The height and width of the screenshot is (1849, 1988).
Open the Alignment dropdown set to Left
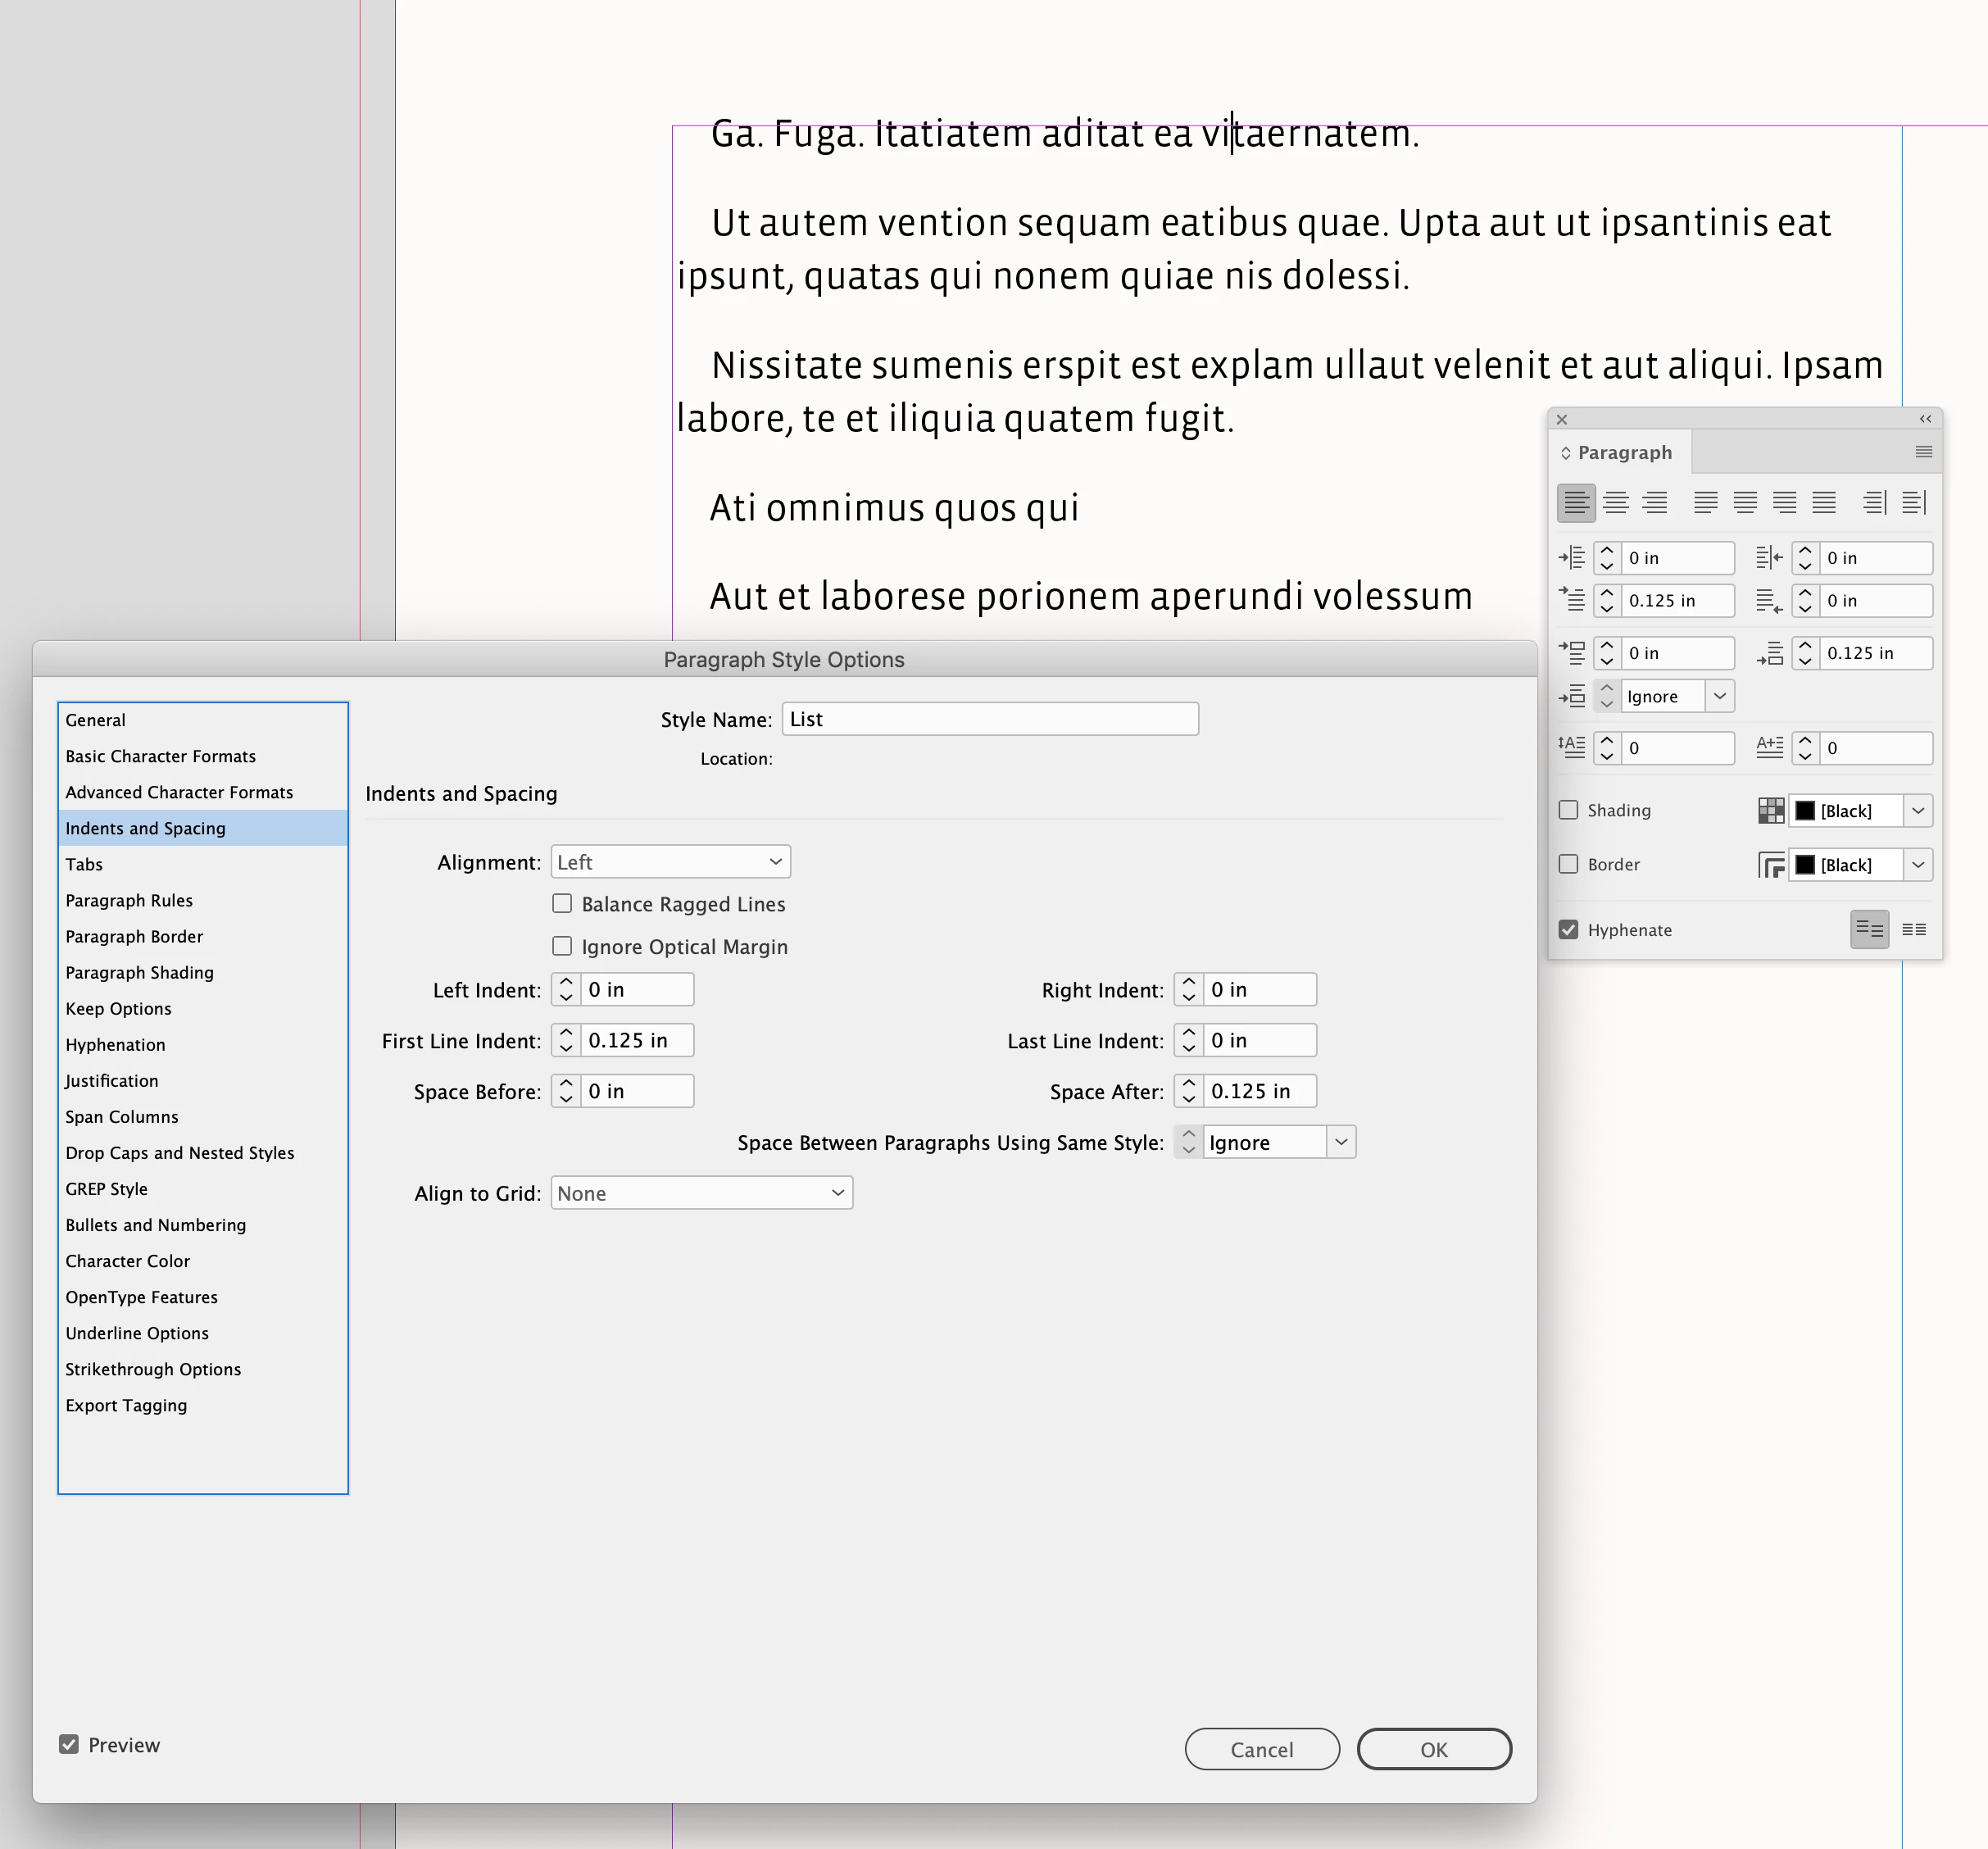click(670, 862)
